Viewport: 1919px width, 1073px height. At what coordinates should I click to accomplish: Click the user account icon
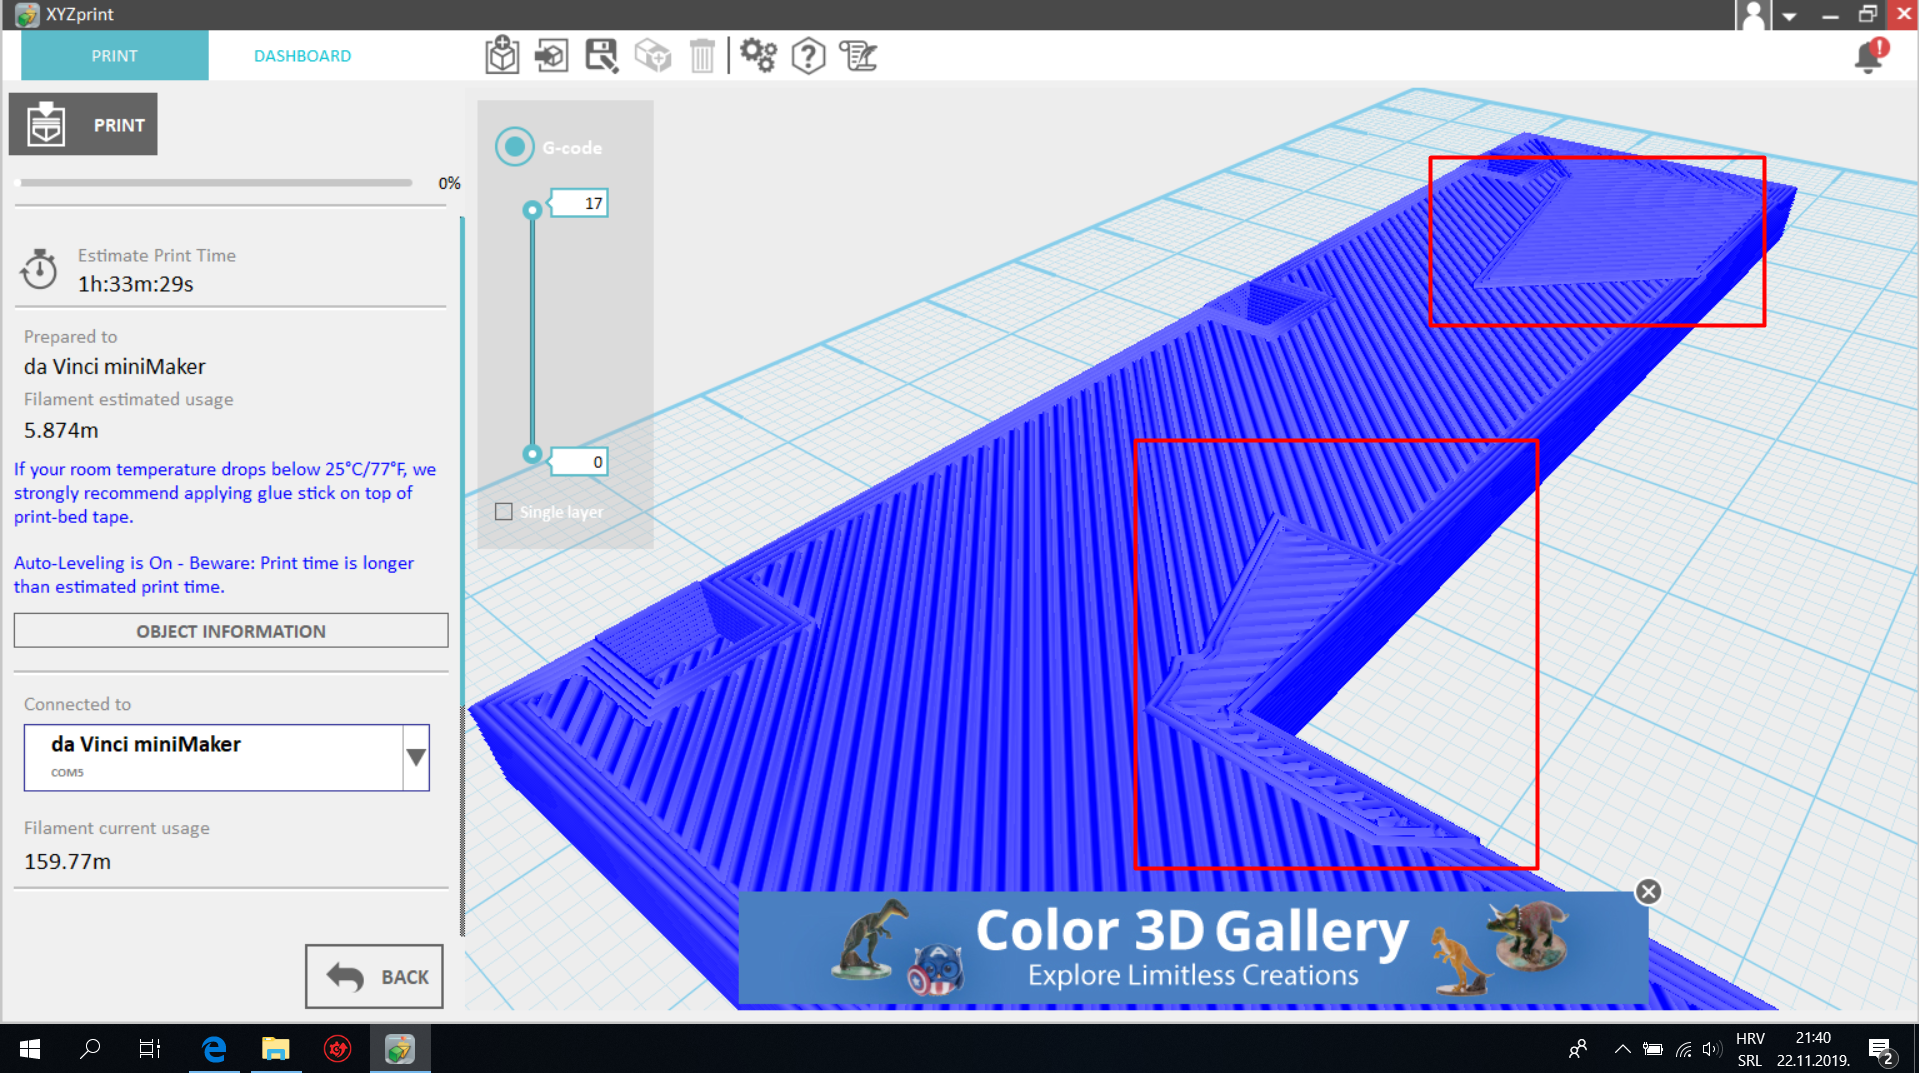(x=1753, y=15)
